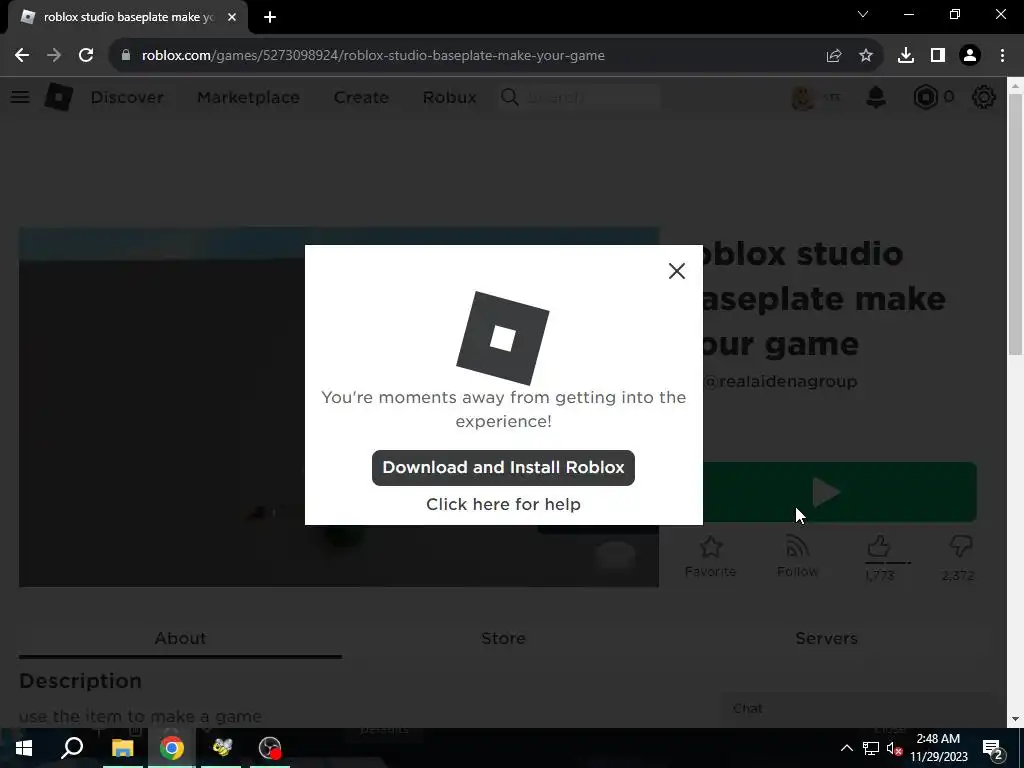Open the Chat panel
Screen dimensions: 1024x768
[x=856, y=709]
